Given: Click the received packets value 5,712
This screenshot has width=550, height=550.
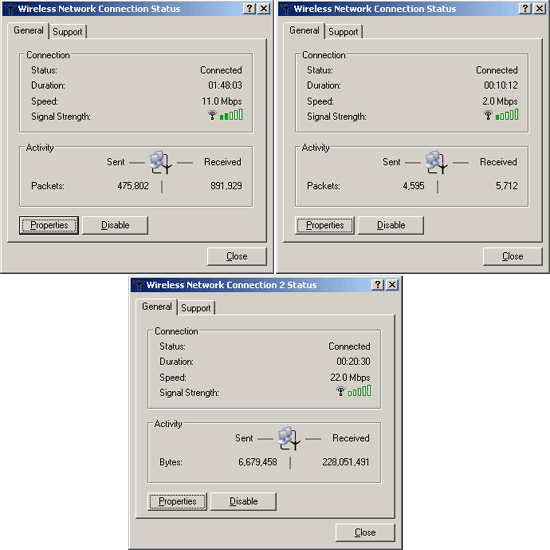Looking at the screenshot, I should (507, 186).
